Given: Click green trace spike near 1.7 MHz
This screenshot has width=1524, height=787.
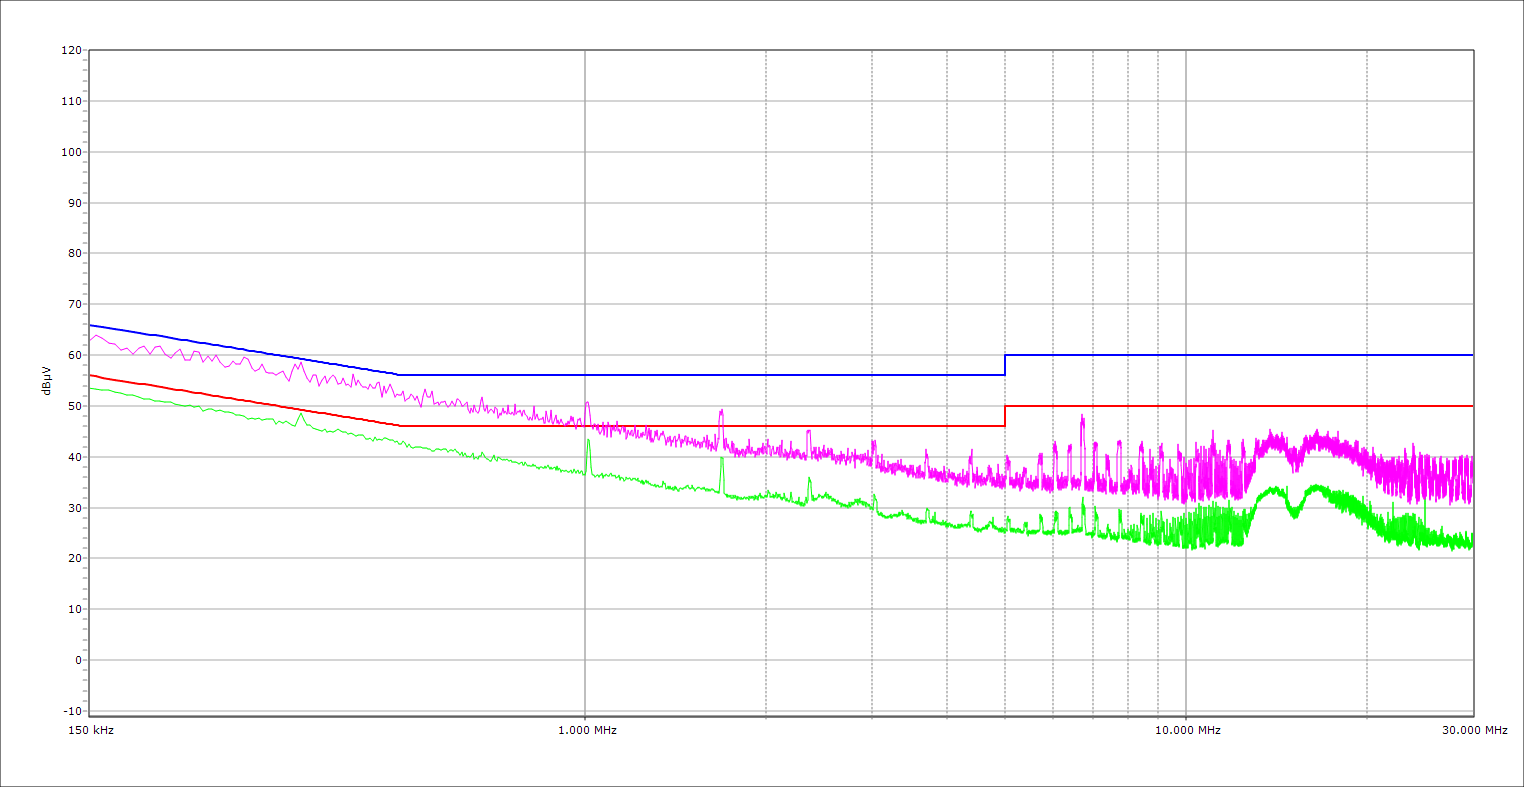Looking at the screenshot, I should (721, 460).
